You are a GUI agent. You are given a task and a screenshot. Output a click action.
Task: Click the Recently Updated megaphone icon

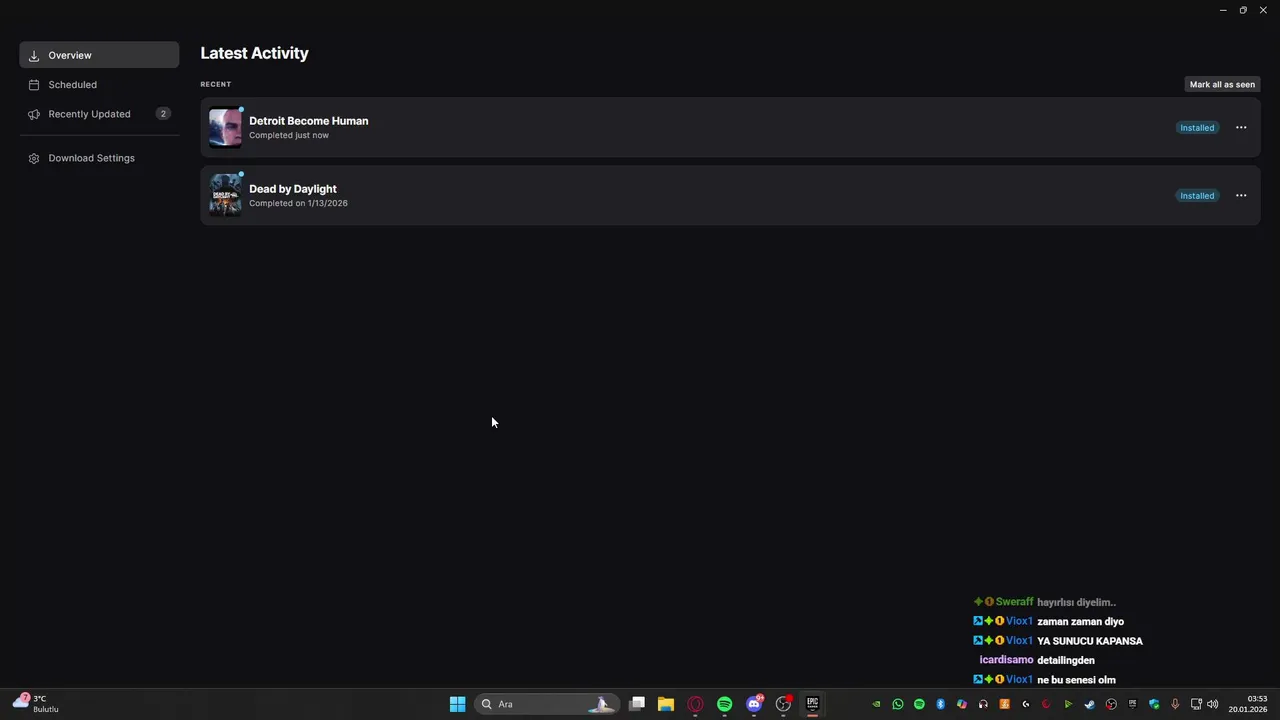pyautogui.click(x=34, y=114)
